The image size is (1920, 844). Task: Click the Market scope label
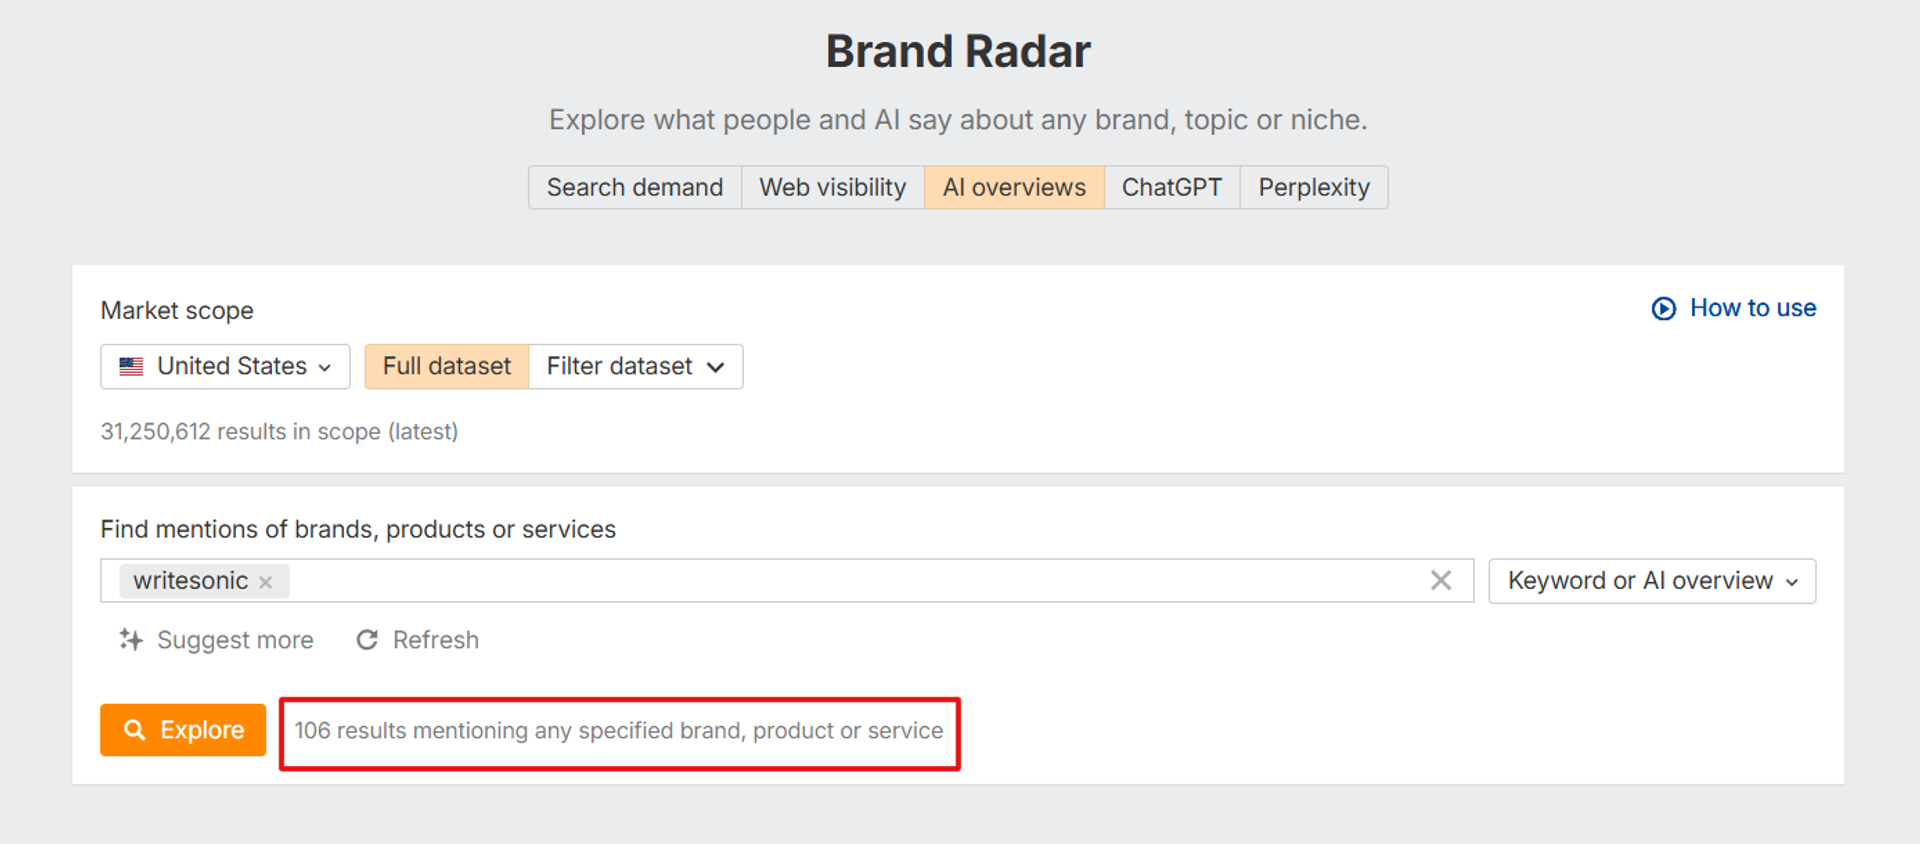[177, 310]
